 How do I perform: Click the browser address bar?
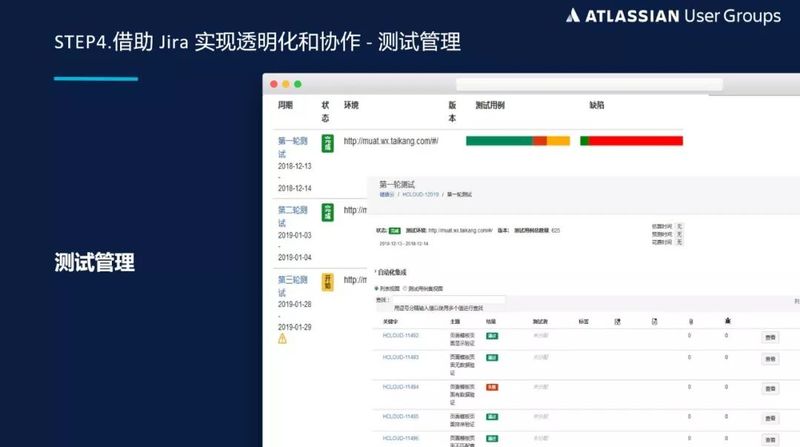click(589, 84)
